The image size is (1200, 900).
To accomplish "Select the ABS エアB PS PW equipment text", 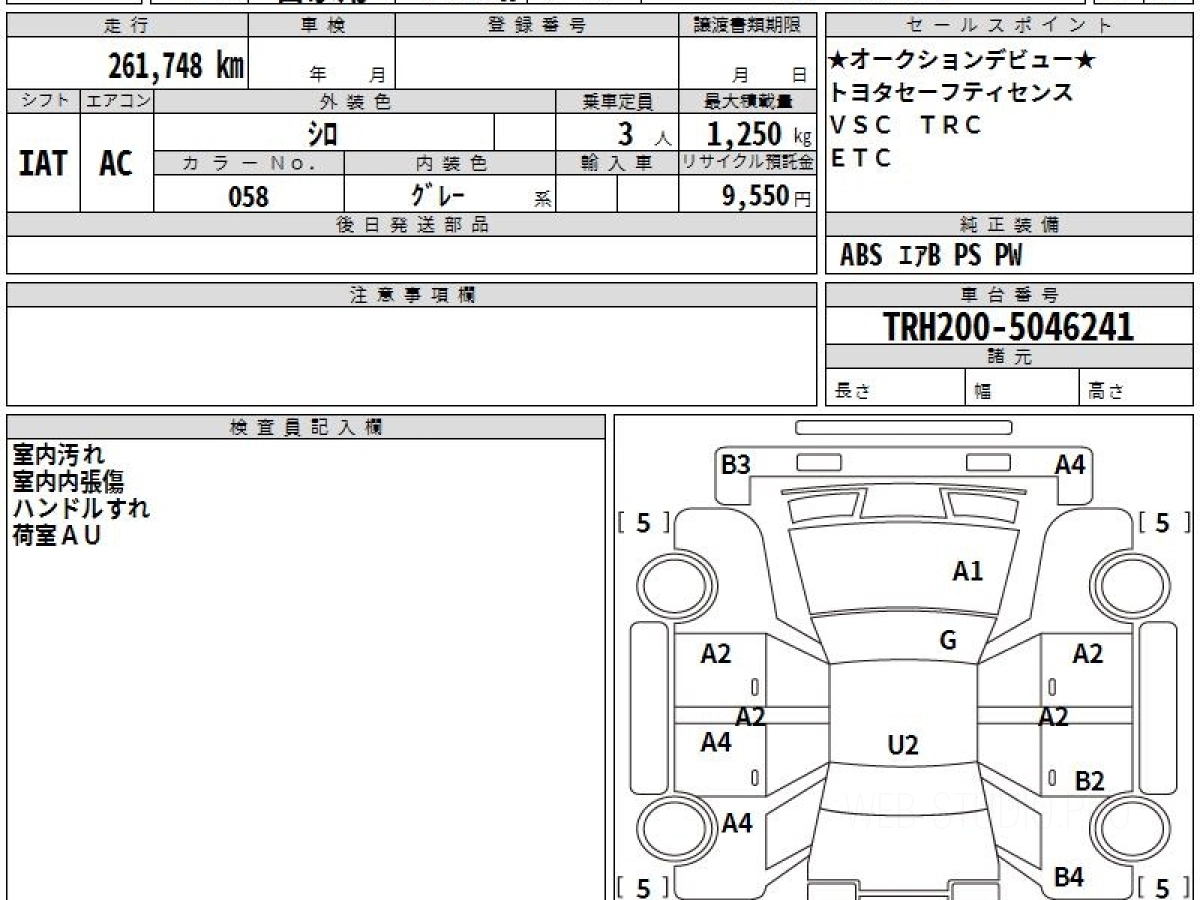I will 931,256.
